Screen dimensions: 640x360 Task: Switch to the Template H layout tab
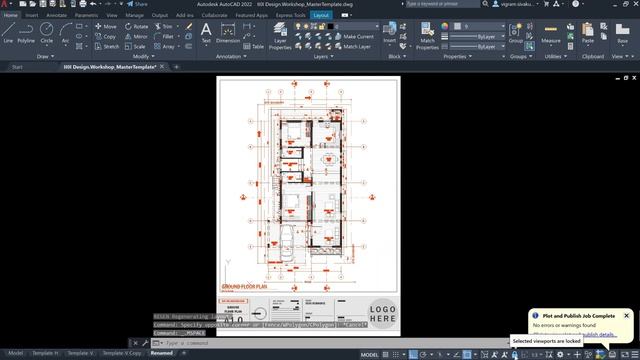point(45,353)
